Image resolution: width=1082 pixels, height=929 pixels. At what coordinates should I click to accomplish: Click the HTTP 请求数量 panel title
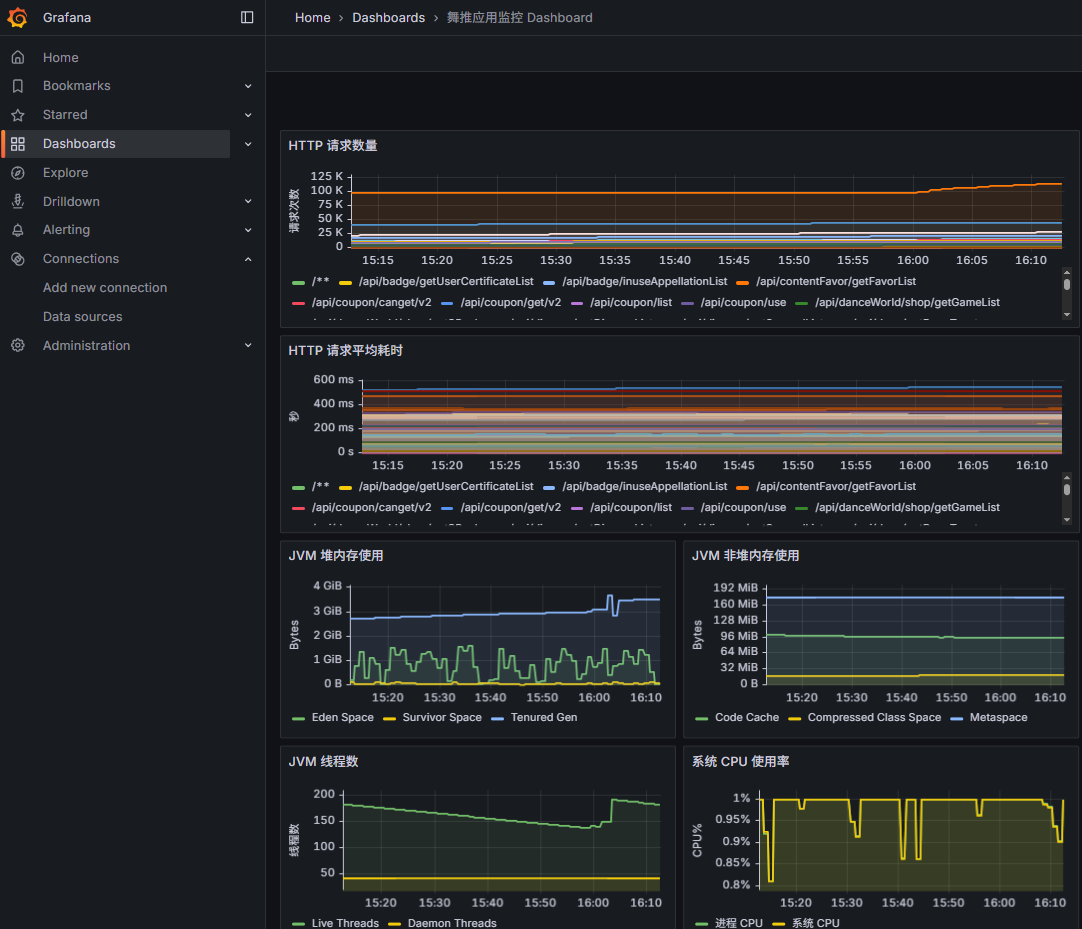333,146
